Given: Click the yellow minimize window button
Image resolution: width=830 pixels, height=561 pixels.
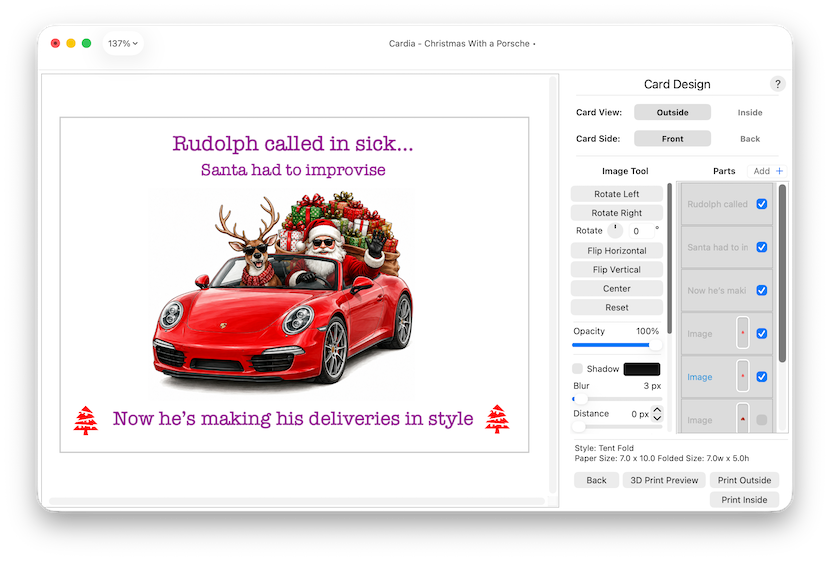Looking at the screenshot, I should point(71,43).
